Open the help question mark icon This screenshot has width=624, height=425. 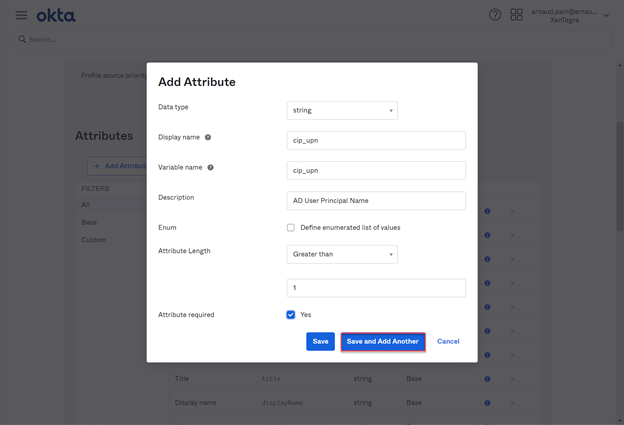495,15
